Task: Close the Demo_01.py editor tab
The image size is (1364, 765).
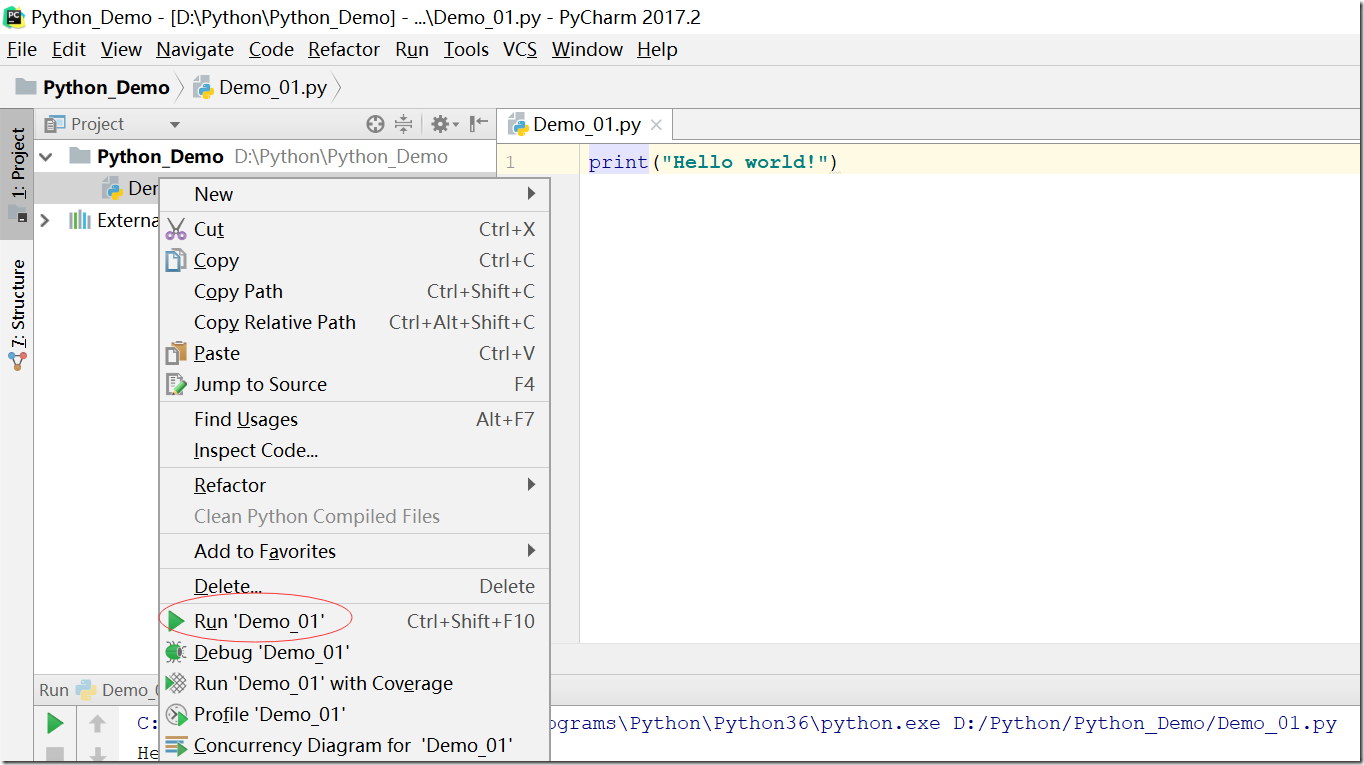Action: (x=656, y=125)
